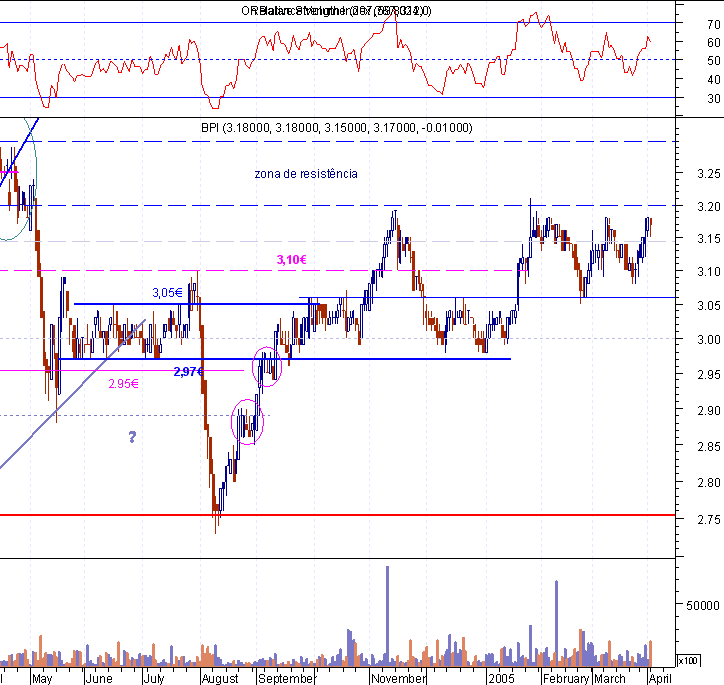Click the February label on time axis

coord(567,679)
